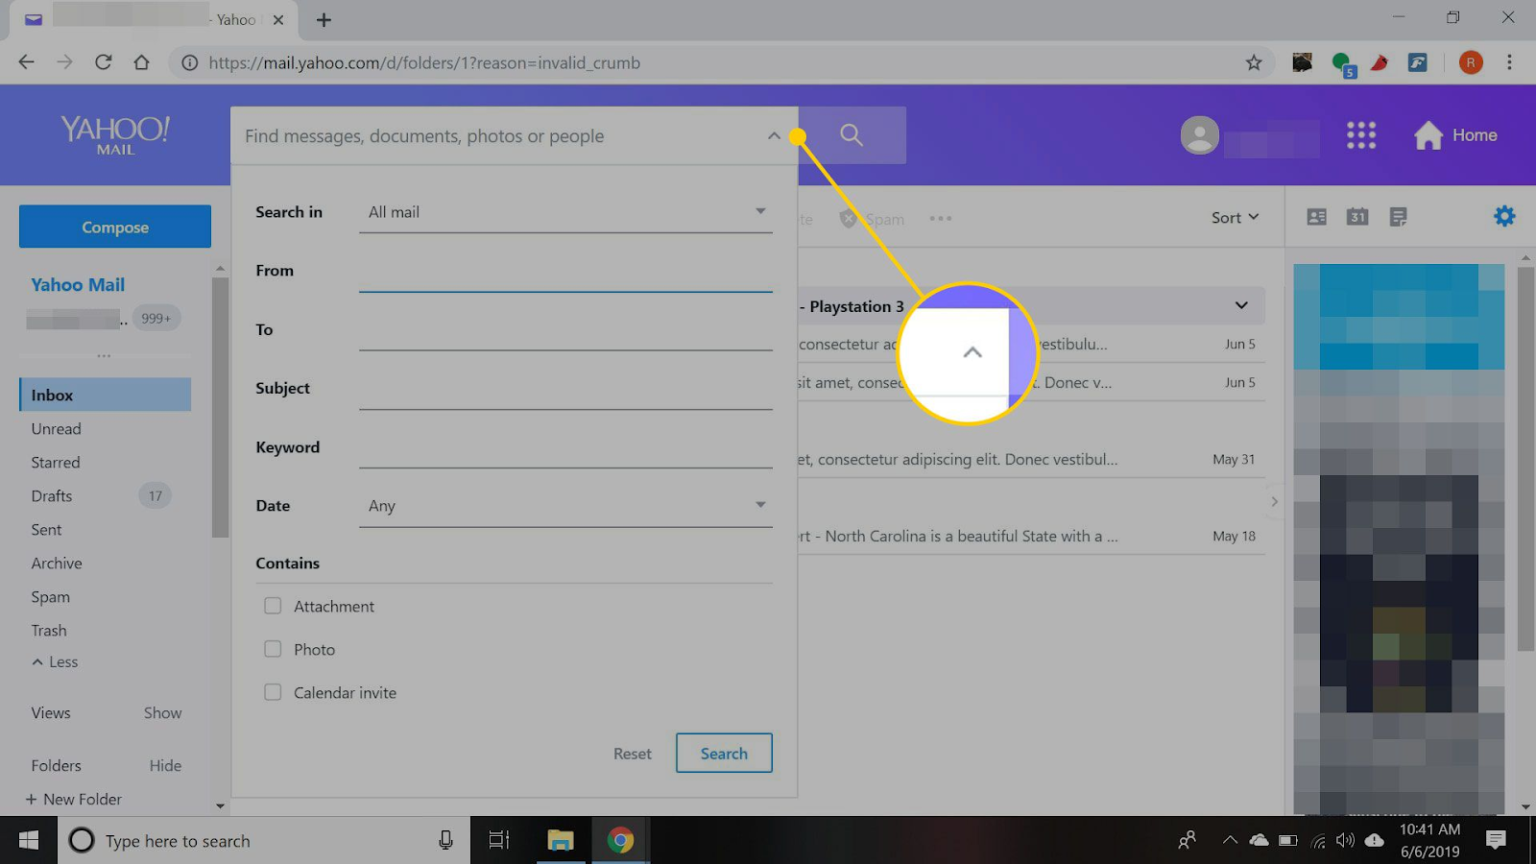The height and width of the screenshot is (864, 1536).
Task: Click the Yahoo Mail logo
Action: [113, 133]
